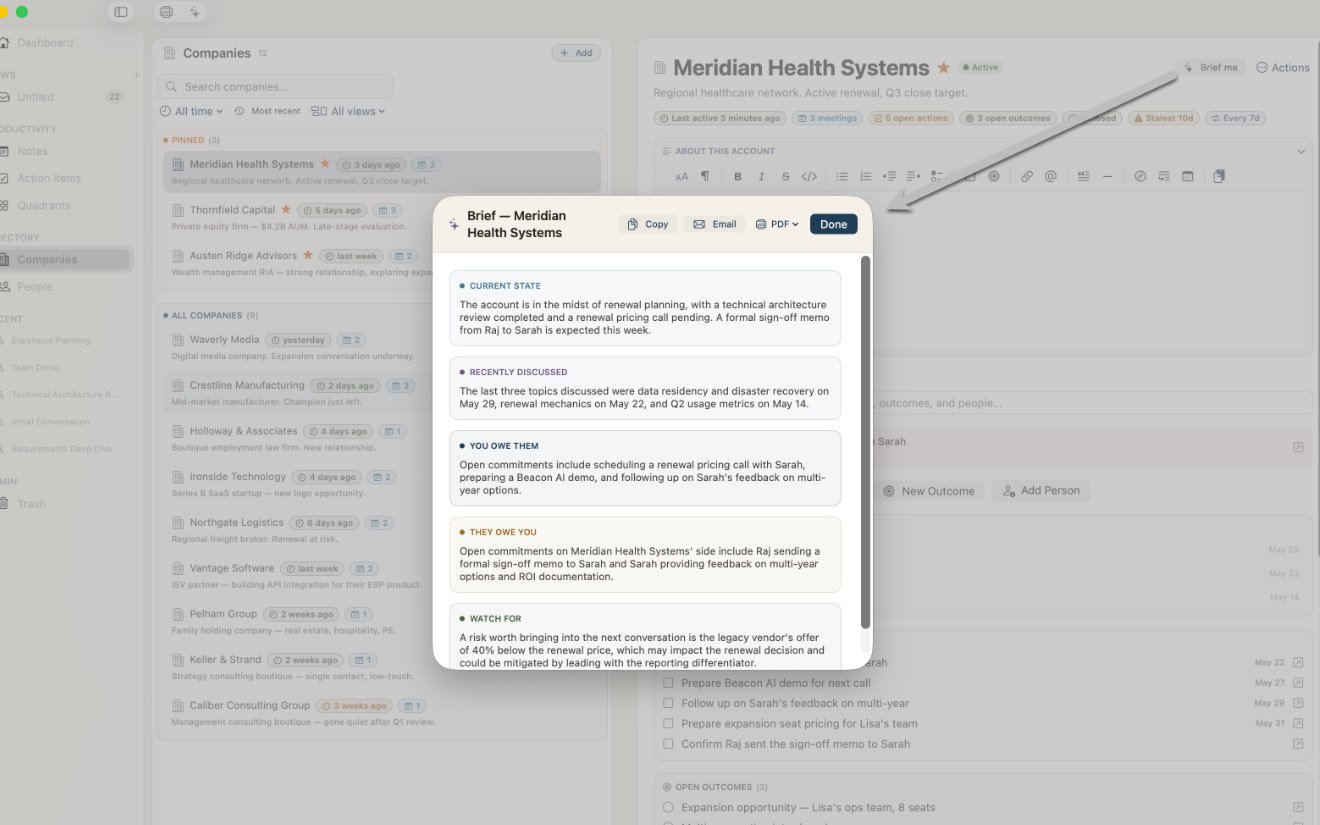Screen dimensions: 1320x825
Task: Click the Search companies field
Action: click(x=275, y=87)
